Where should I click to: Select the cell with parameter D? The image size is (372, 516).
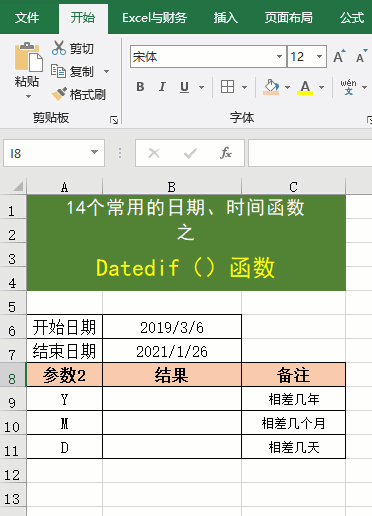point(64,447)
